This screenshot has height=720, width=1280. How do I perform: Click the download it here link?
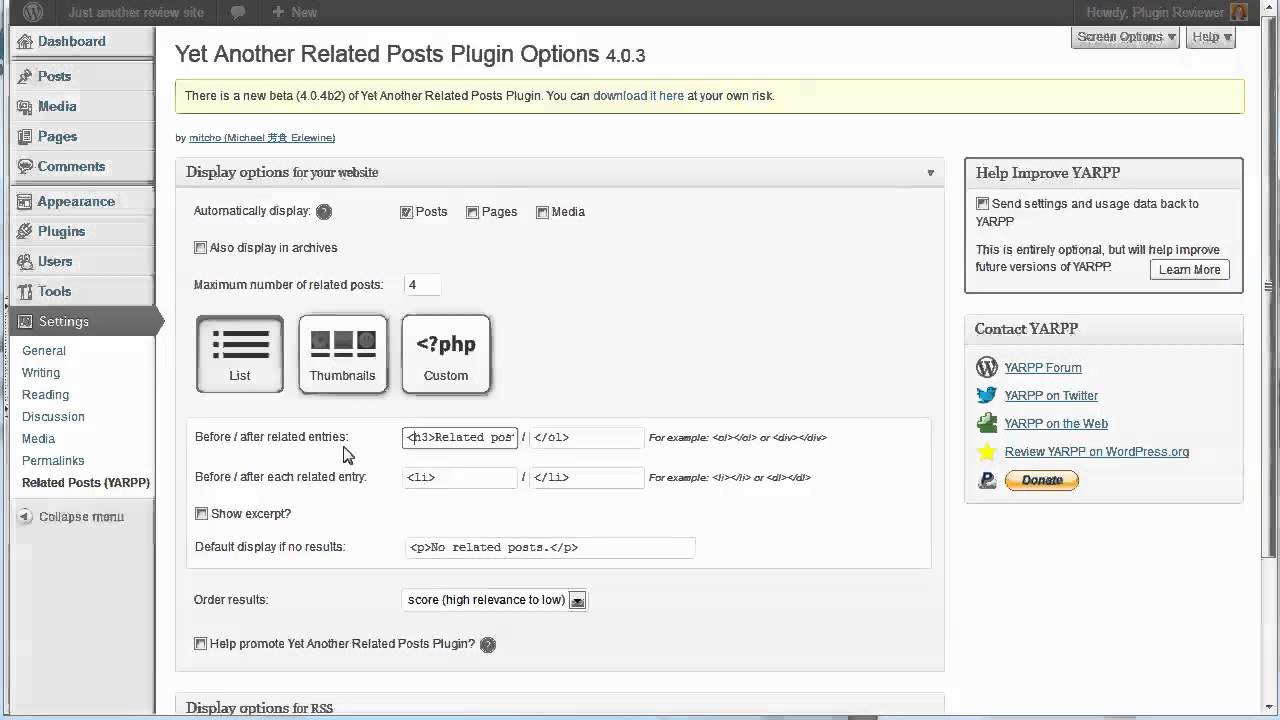[638, 96]
